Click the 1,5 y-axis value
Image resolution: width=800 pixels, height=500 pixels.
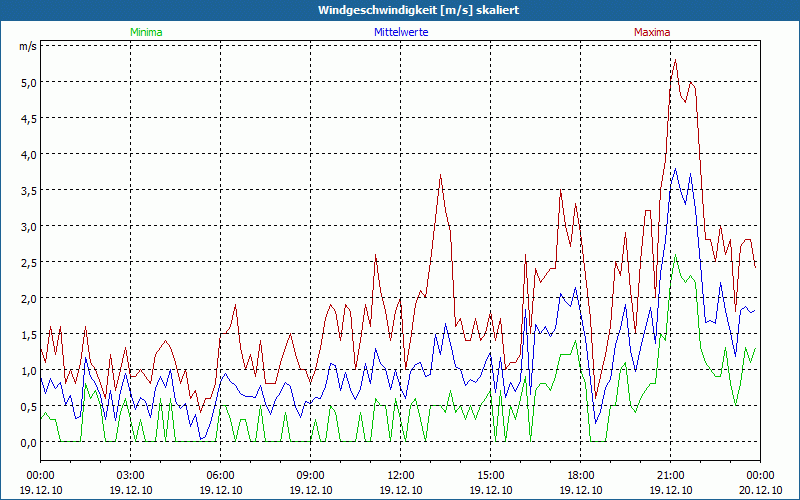[29, 334]
